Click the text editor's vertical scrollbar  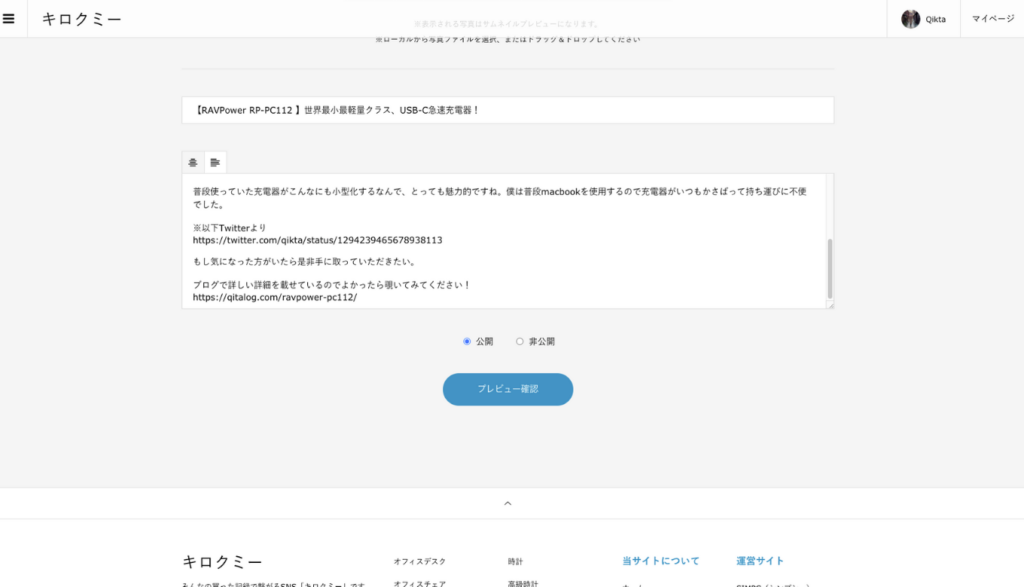point(830,268)
